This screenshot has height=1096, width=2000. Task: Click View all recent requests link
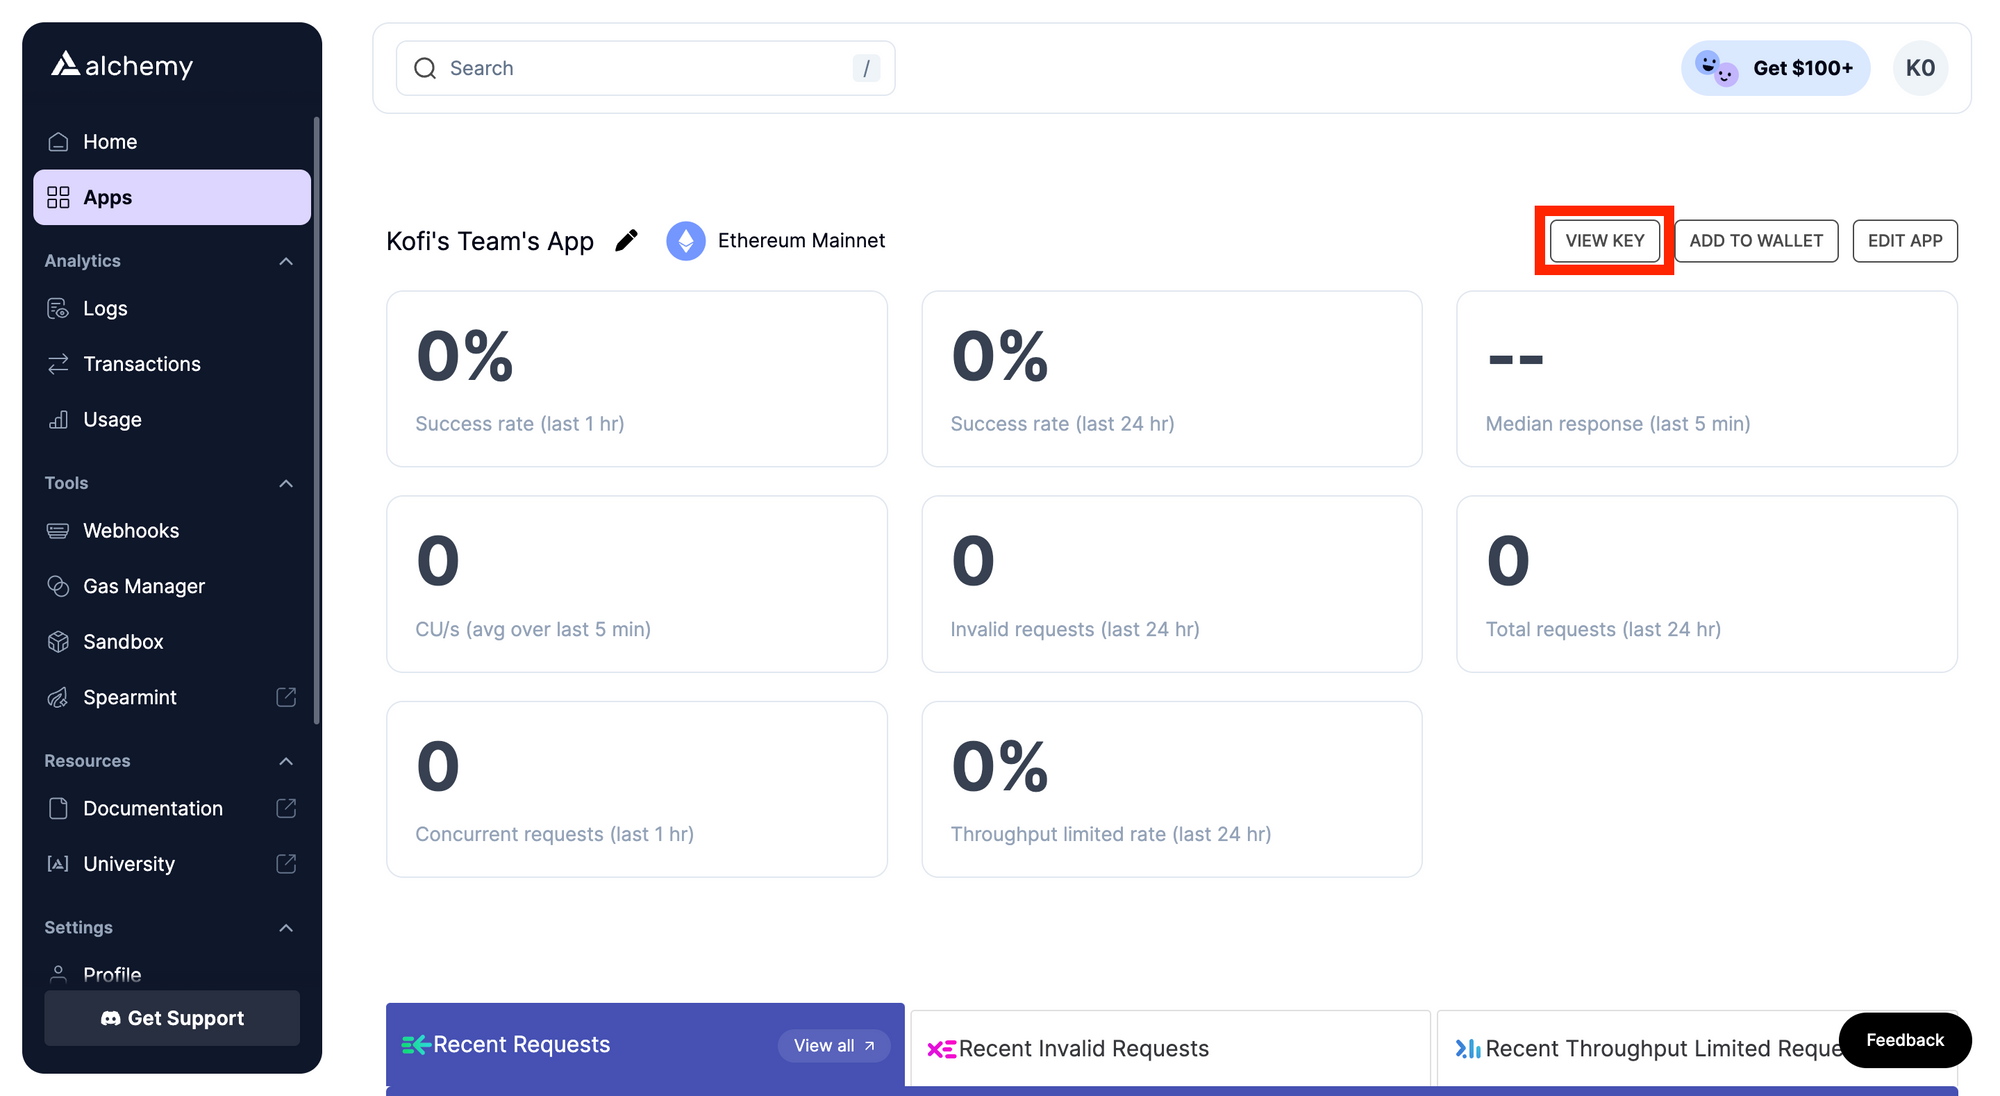[x=833, y=1045]
